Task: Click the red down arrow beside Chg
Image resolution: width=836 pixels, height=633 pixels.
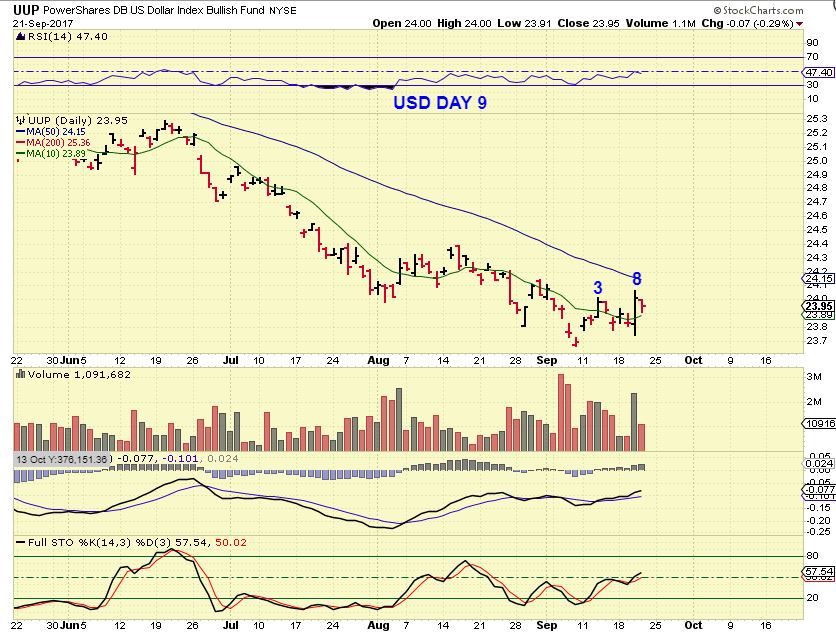Action: (x=799, y=24)
